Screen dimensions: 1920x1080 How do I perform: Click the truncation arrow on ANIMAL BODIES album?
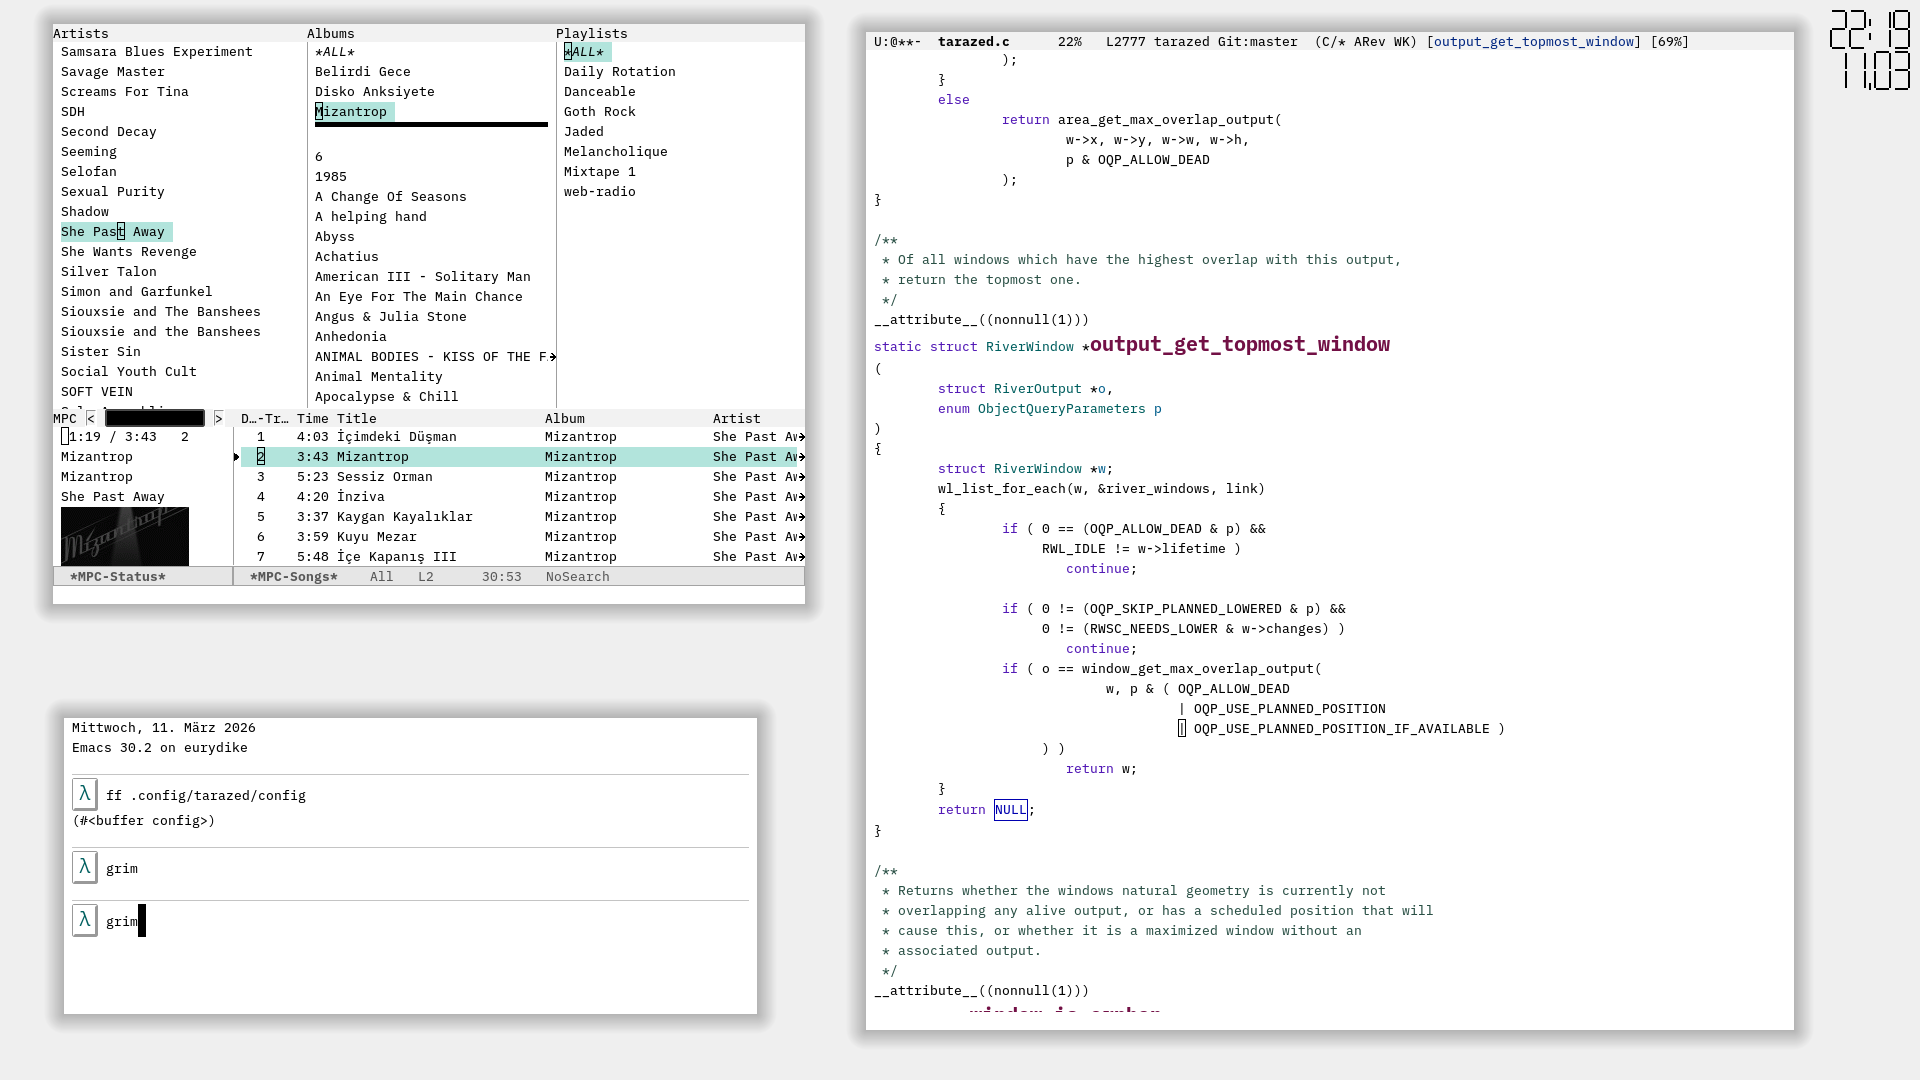pyautogui.click(x=552, y=357)
